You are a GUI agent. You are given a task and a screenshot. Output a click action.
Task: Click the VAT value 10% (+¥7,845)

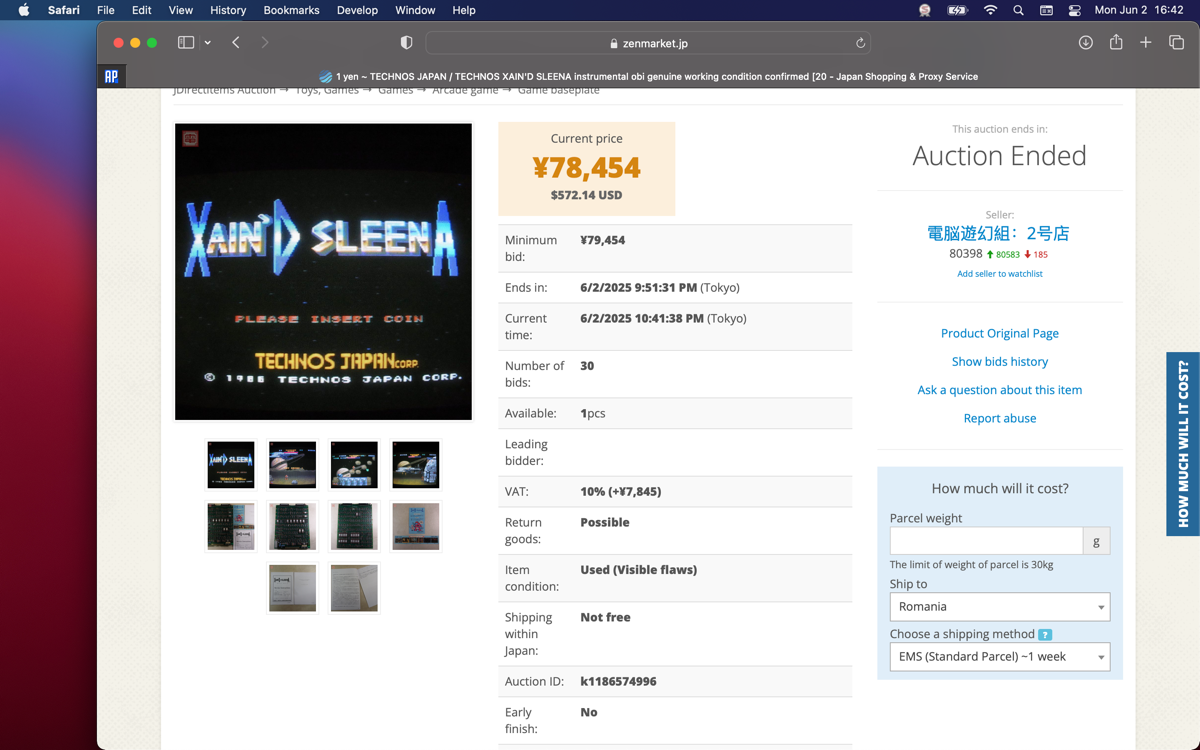tap(621, 491)
